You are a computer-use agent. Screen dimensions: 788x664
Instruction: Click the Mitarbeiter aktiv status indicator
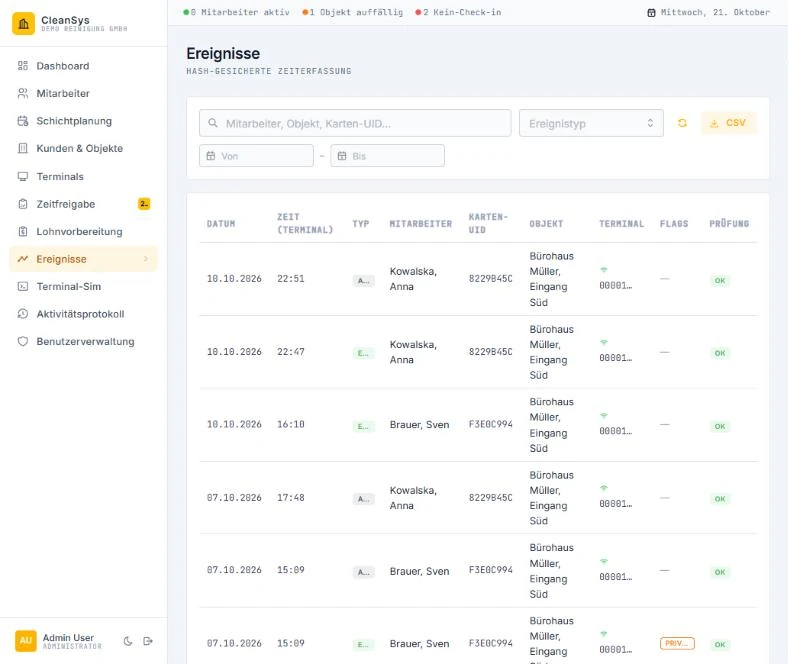236,12
